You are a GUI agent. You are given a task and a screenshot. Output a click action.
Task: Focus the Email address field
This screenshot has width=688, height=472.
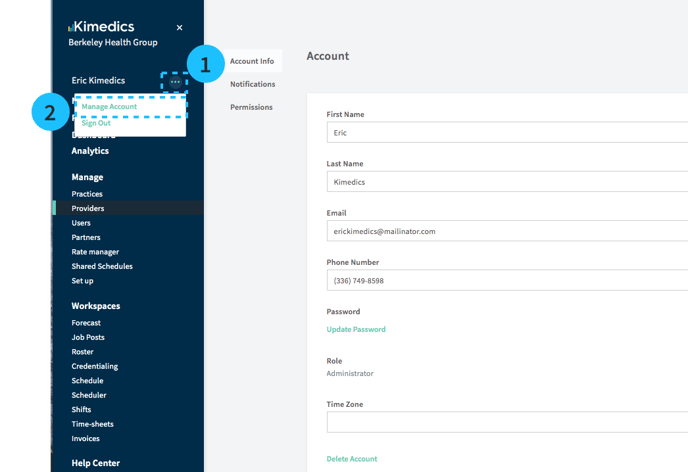pyautogui.click(x=507, y=231)
